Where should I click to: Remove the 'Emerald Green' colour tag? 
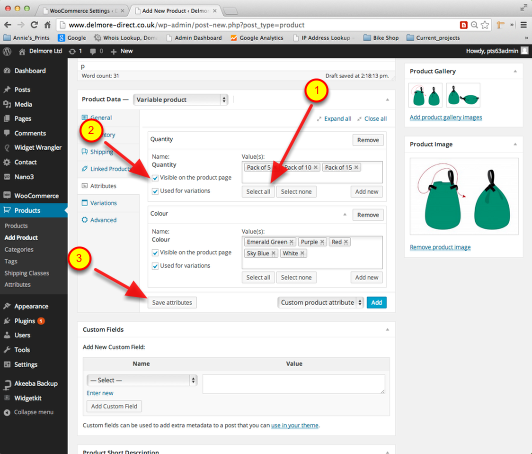[291, 242]
